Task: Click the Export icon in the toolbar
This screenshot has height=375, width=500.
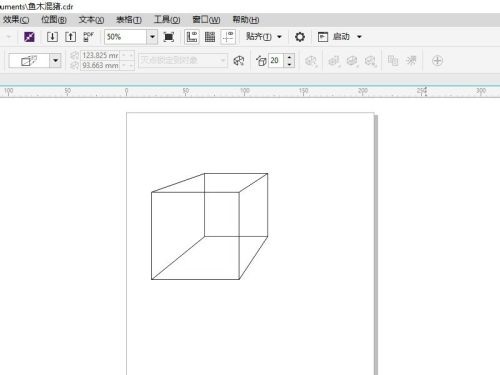Action: tap(70, 37)
